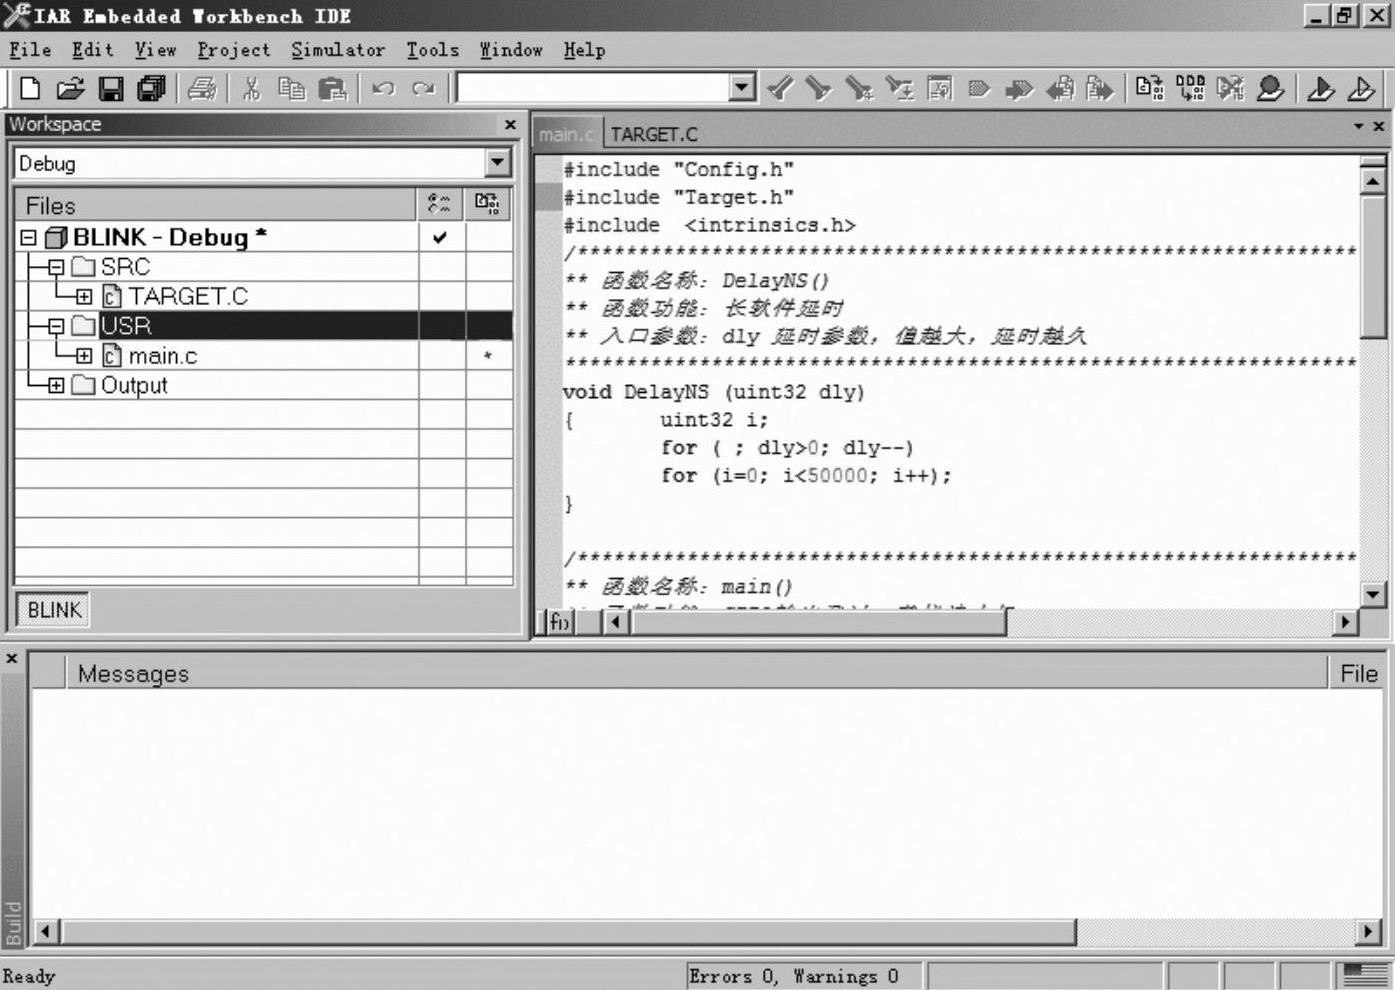Open the Simulator menu
The image size is (1395, 990).
tap(338, 50)
